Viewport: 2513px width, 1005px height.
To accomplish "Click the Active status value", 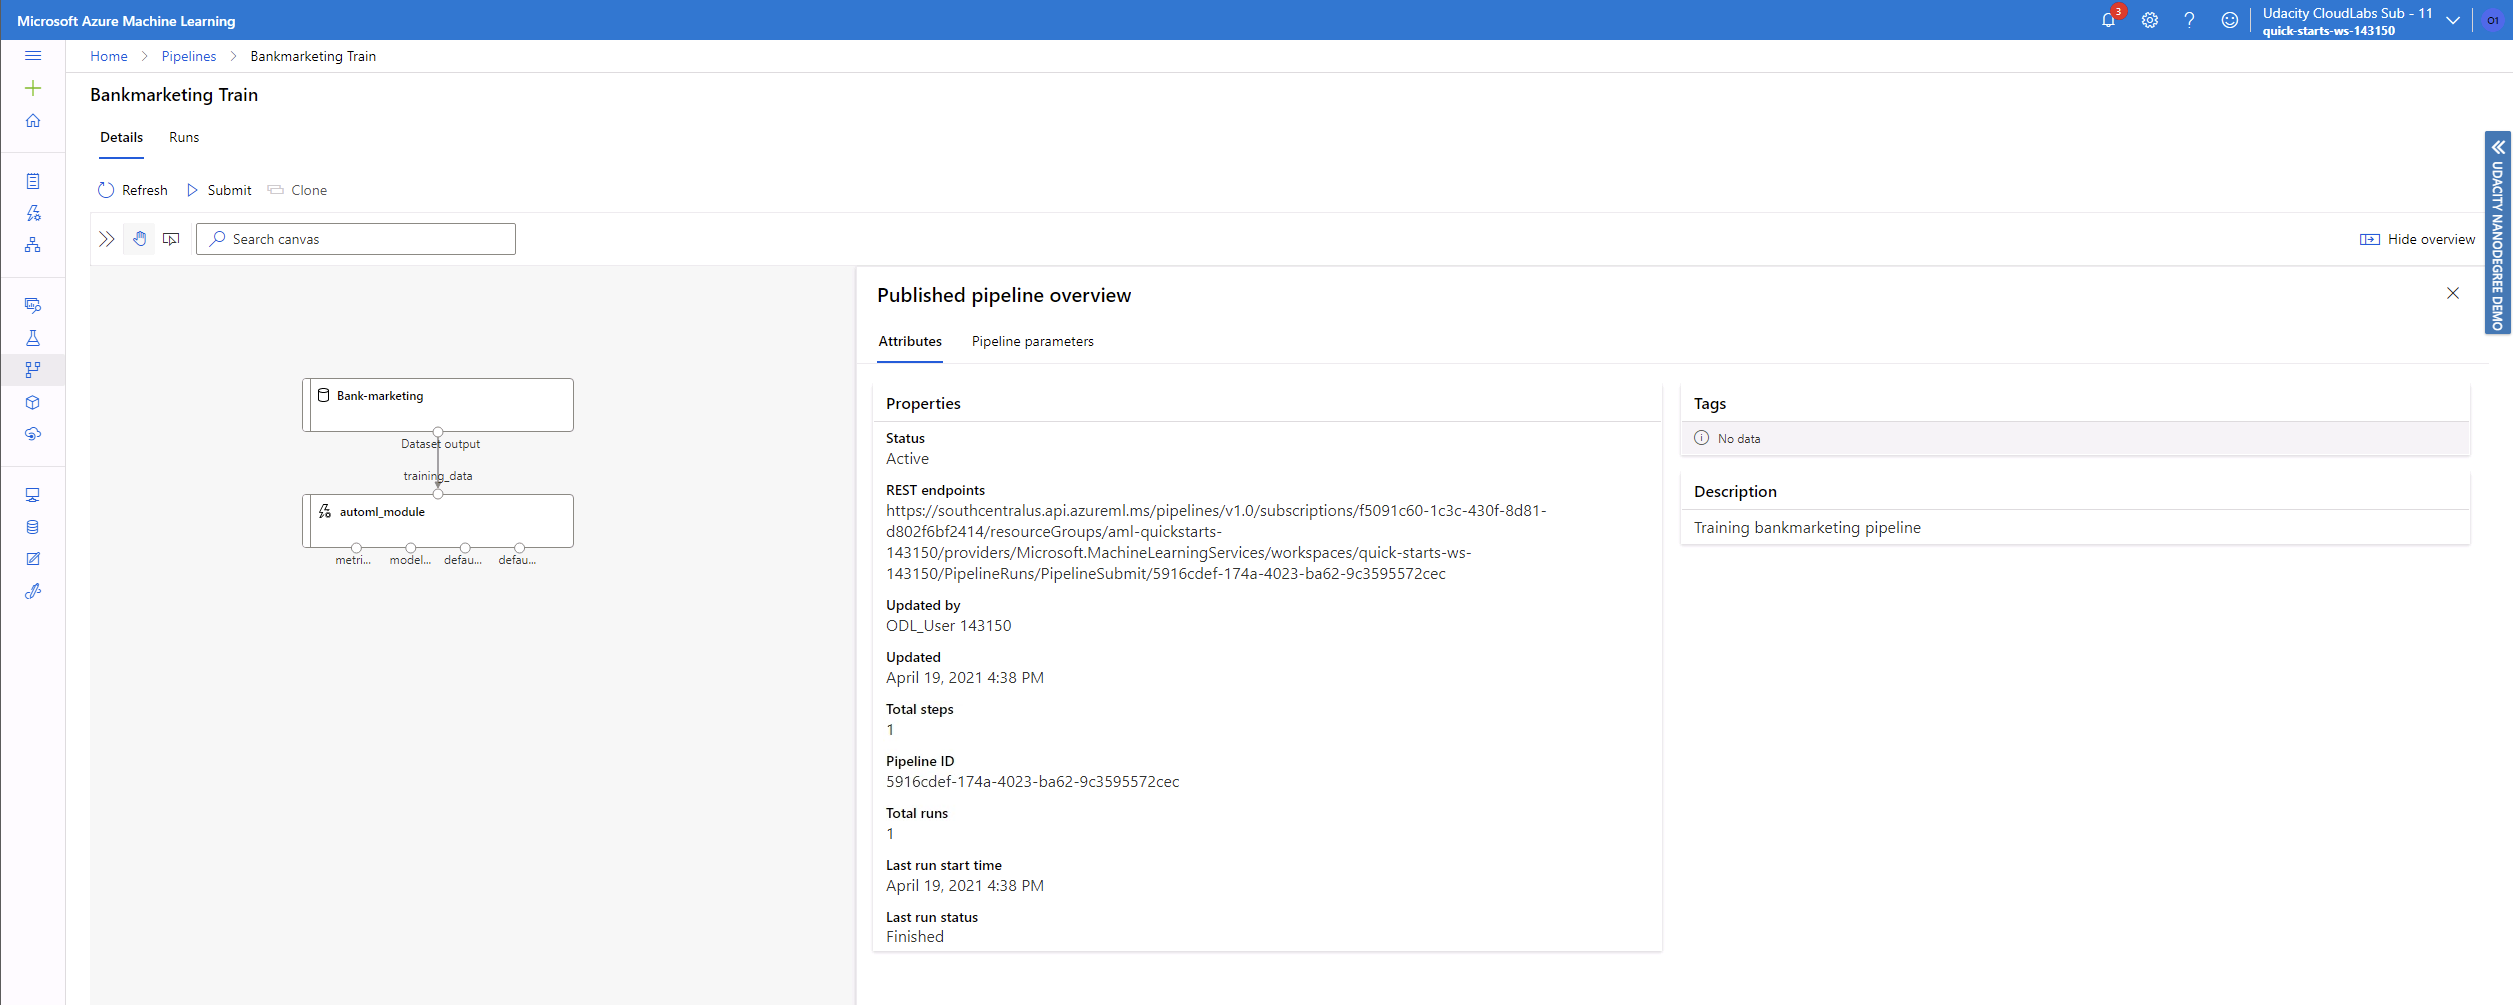I will click(x=907, y=459).
